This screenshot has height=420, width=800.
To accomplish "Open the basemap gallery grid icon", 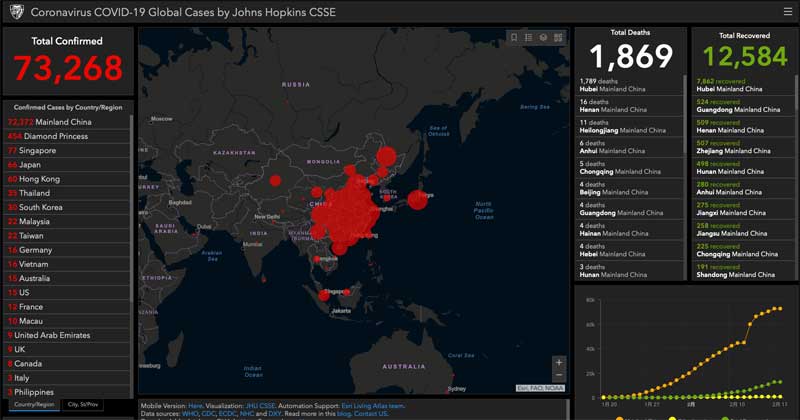I will [x=558, y=37].
